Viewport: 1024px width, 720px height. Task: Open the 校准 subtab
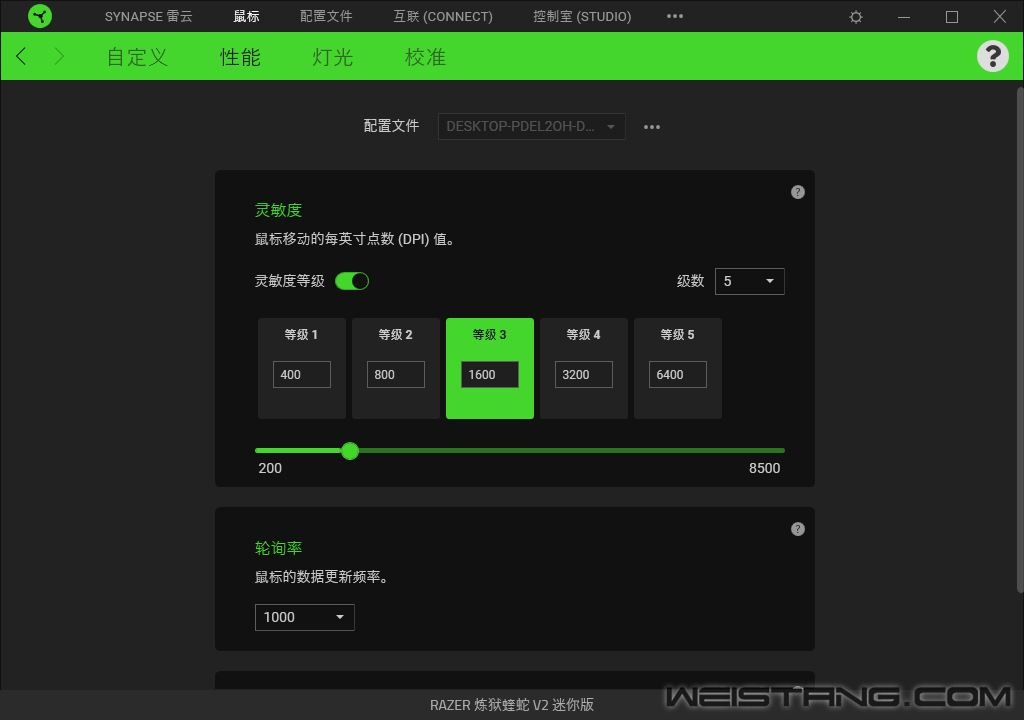pyautogui.click(x=425, y=57)
